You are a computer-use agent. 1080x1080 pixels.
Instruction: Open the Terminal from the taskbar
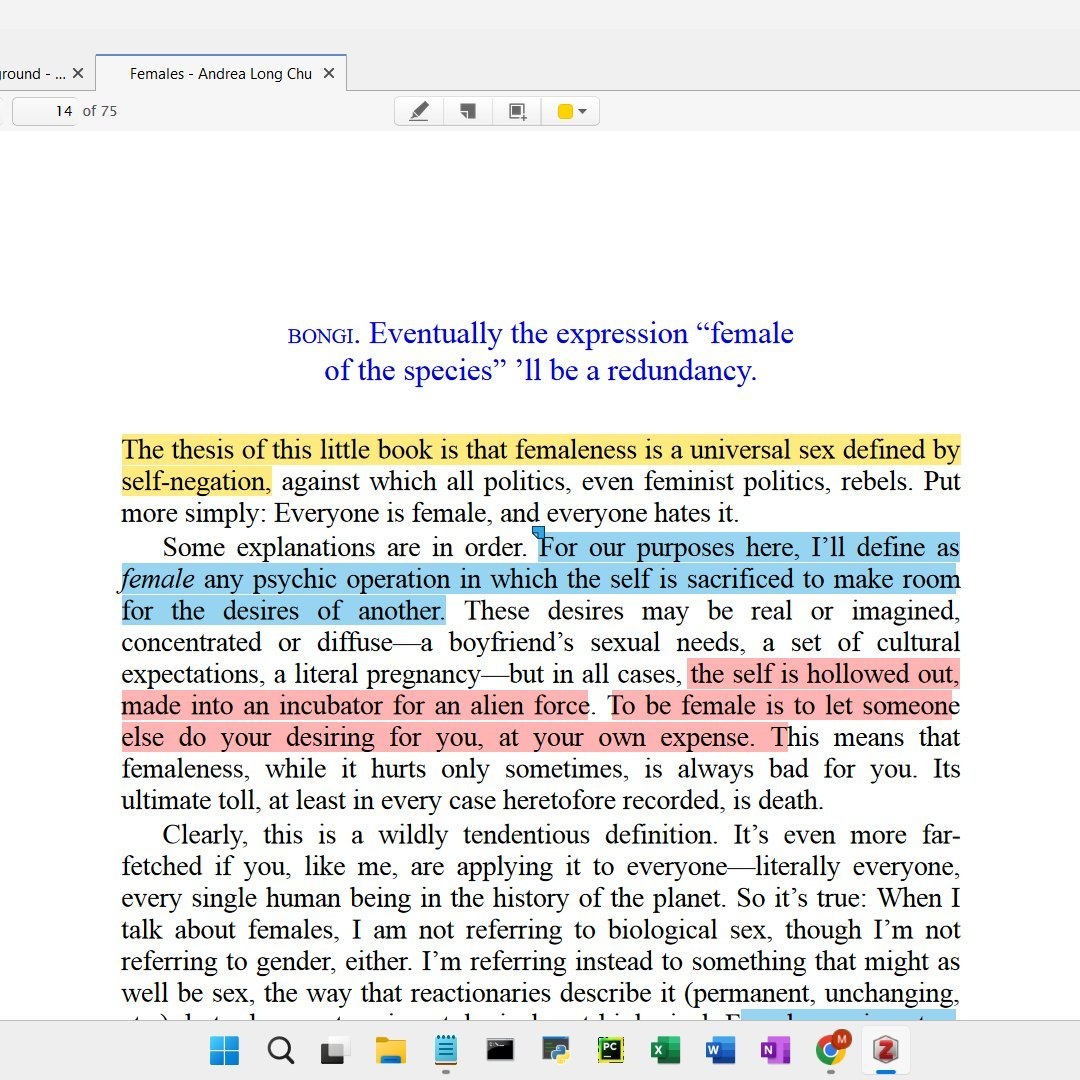pos(500,1050)
